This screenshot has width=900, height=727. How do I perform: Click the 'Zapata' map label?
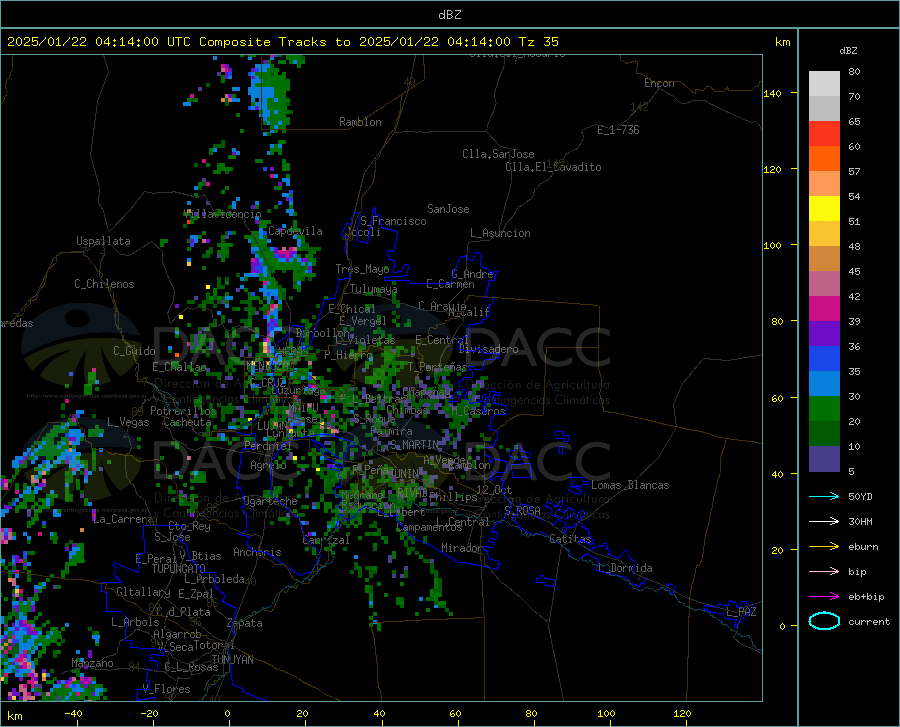tap(245, 623)
